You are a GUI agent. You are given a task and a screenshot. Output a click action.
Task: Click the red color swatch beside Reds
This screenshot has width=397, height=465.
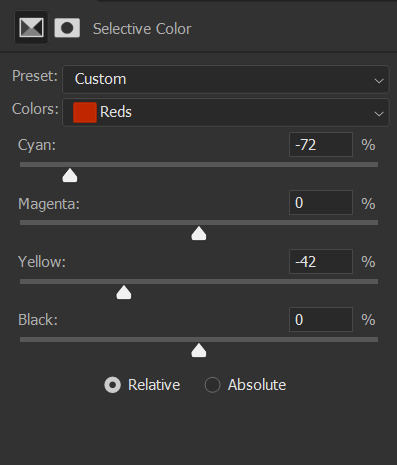point(85,113)
